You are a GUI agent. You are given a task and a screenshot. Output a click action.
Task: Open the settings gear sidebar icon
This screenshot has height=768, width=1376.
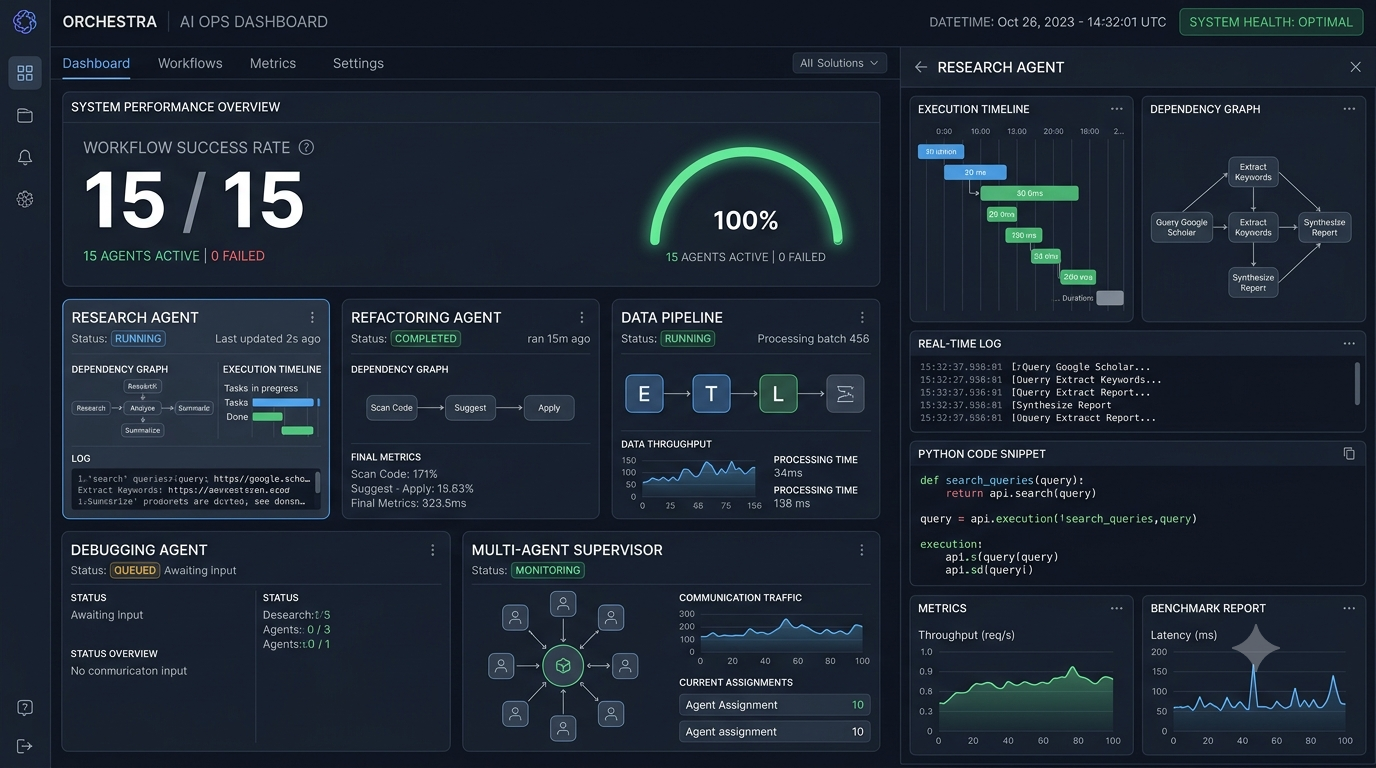point(25,199)
